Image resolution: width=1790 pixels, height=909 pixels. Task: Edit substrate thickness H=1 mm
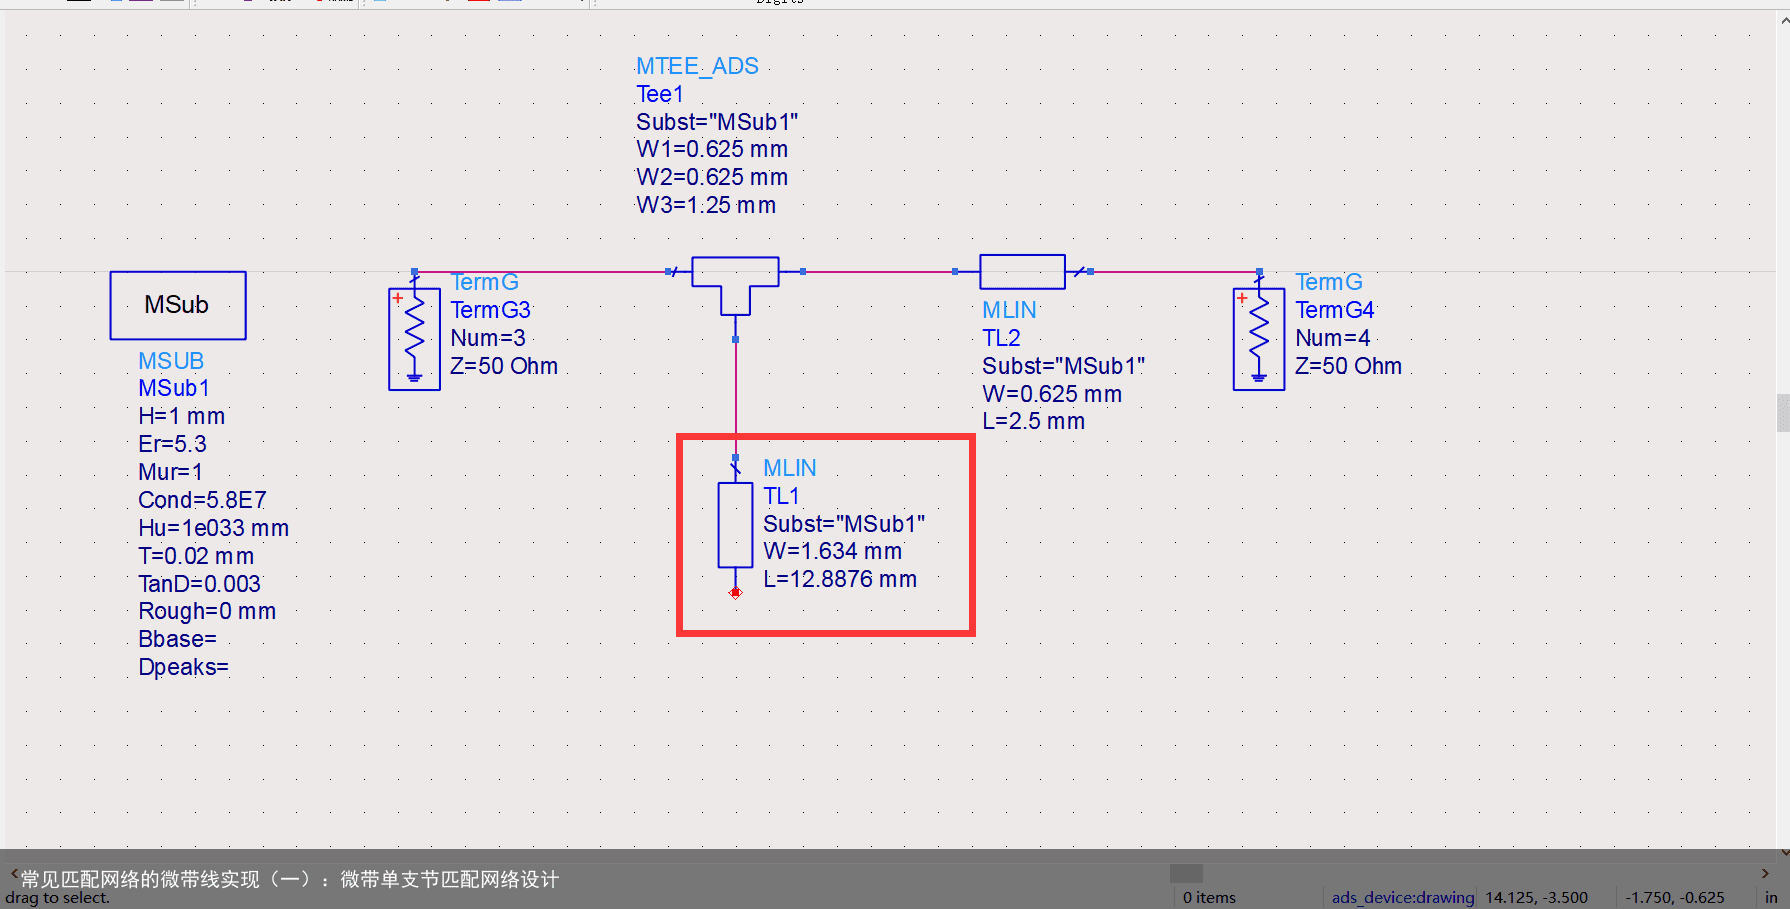[x=182, y=416]
